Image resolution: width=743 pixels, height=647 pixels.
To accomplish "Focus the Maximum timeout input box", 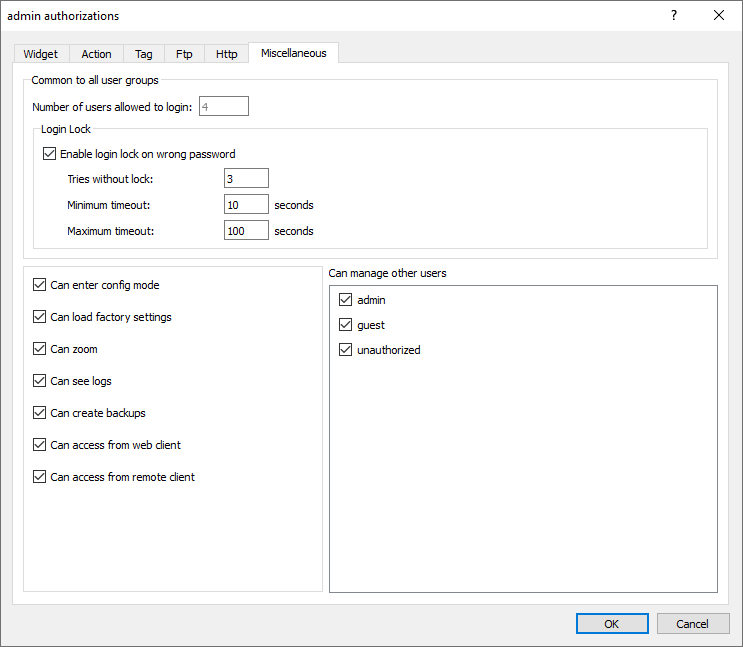I will (246, 231).
